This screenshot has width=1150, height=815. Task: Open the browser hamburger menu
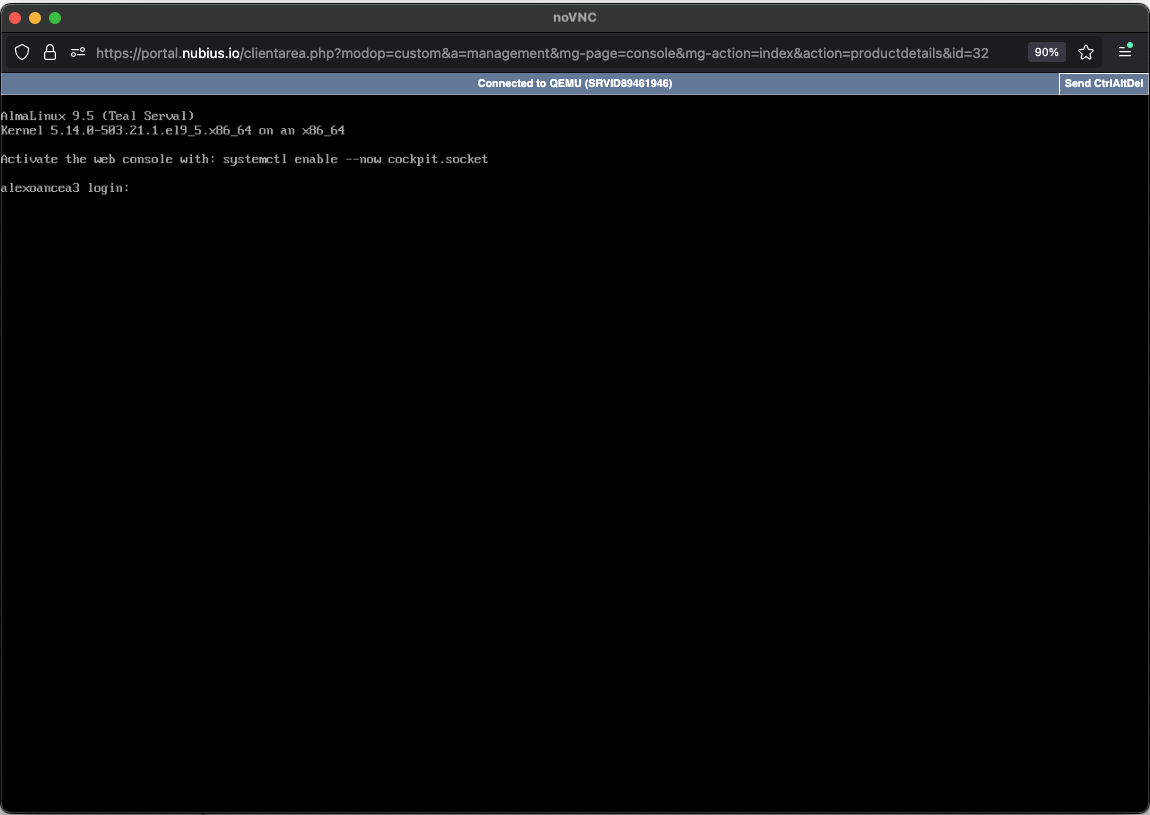(1125, 51)
